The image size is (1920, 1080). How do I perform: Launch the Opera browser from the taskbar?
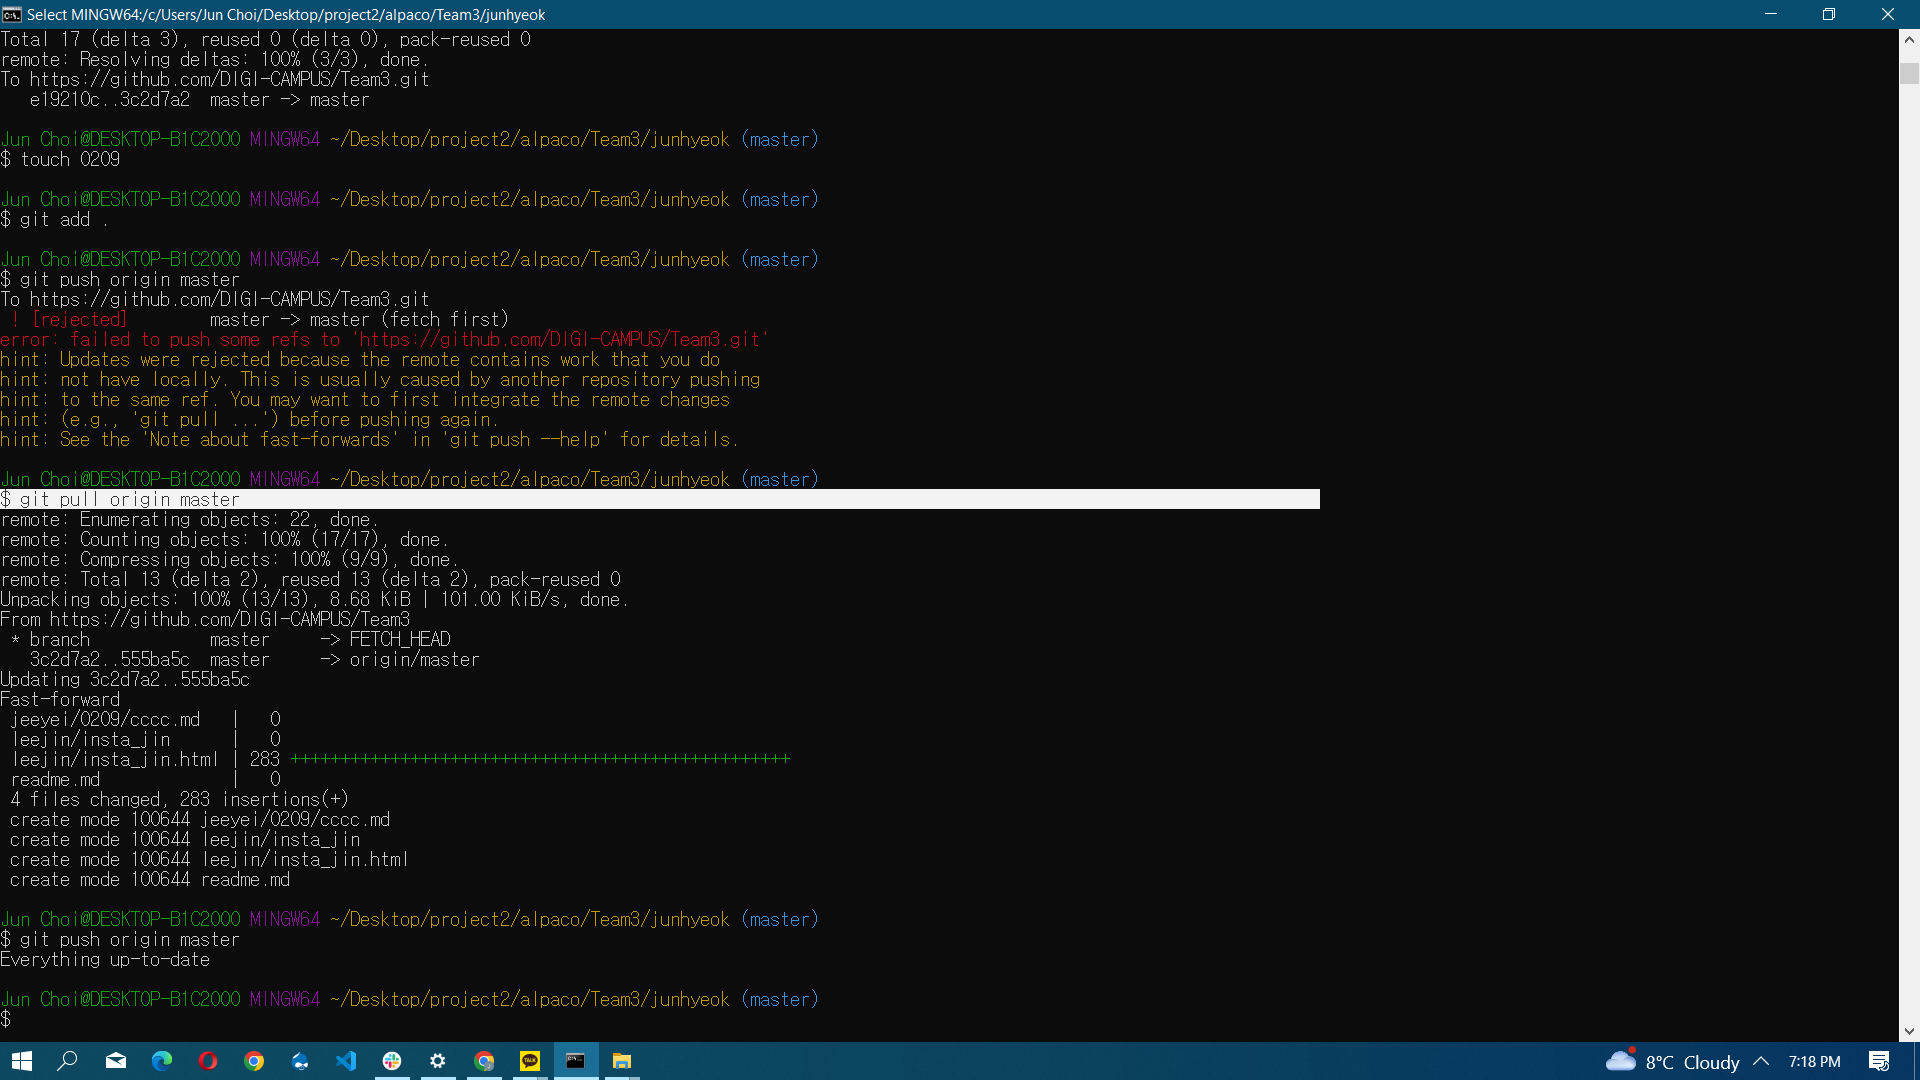pos(208,1061)
